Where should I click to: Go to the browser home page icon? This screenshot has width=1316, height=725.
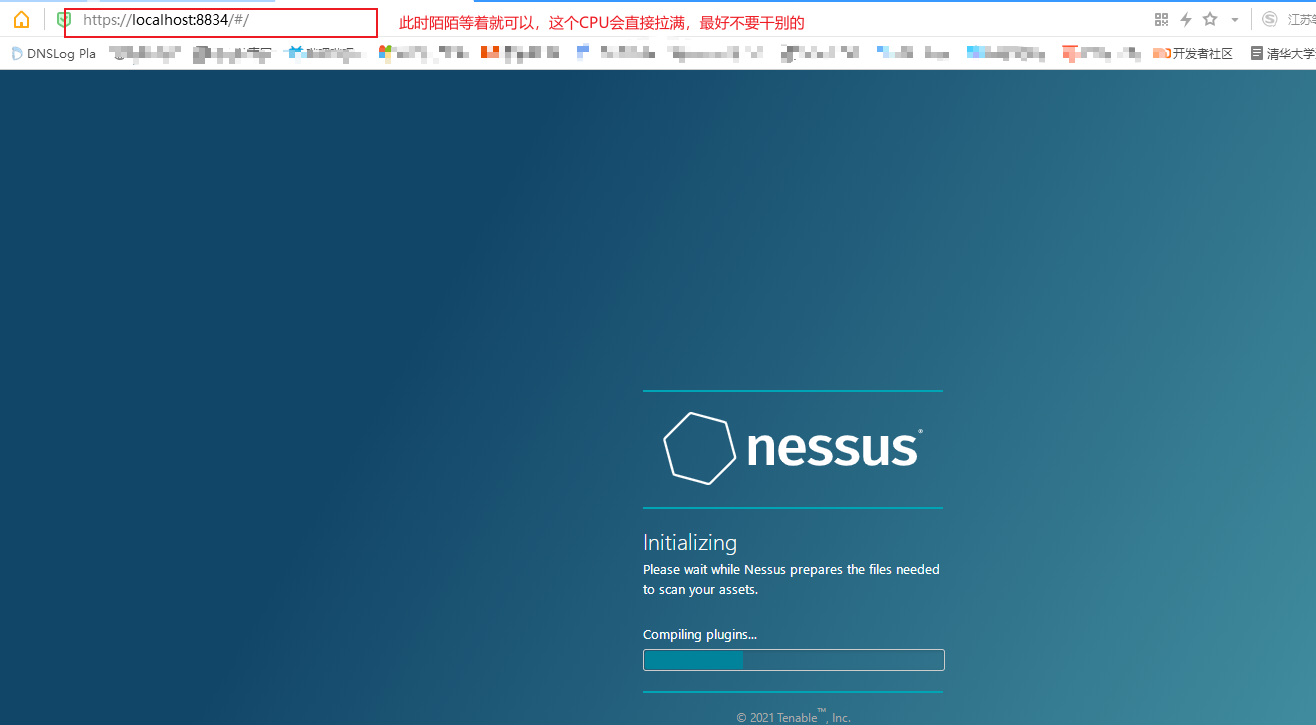pyautogui.click(x=21, y=20)
